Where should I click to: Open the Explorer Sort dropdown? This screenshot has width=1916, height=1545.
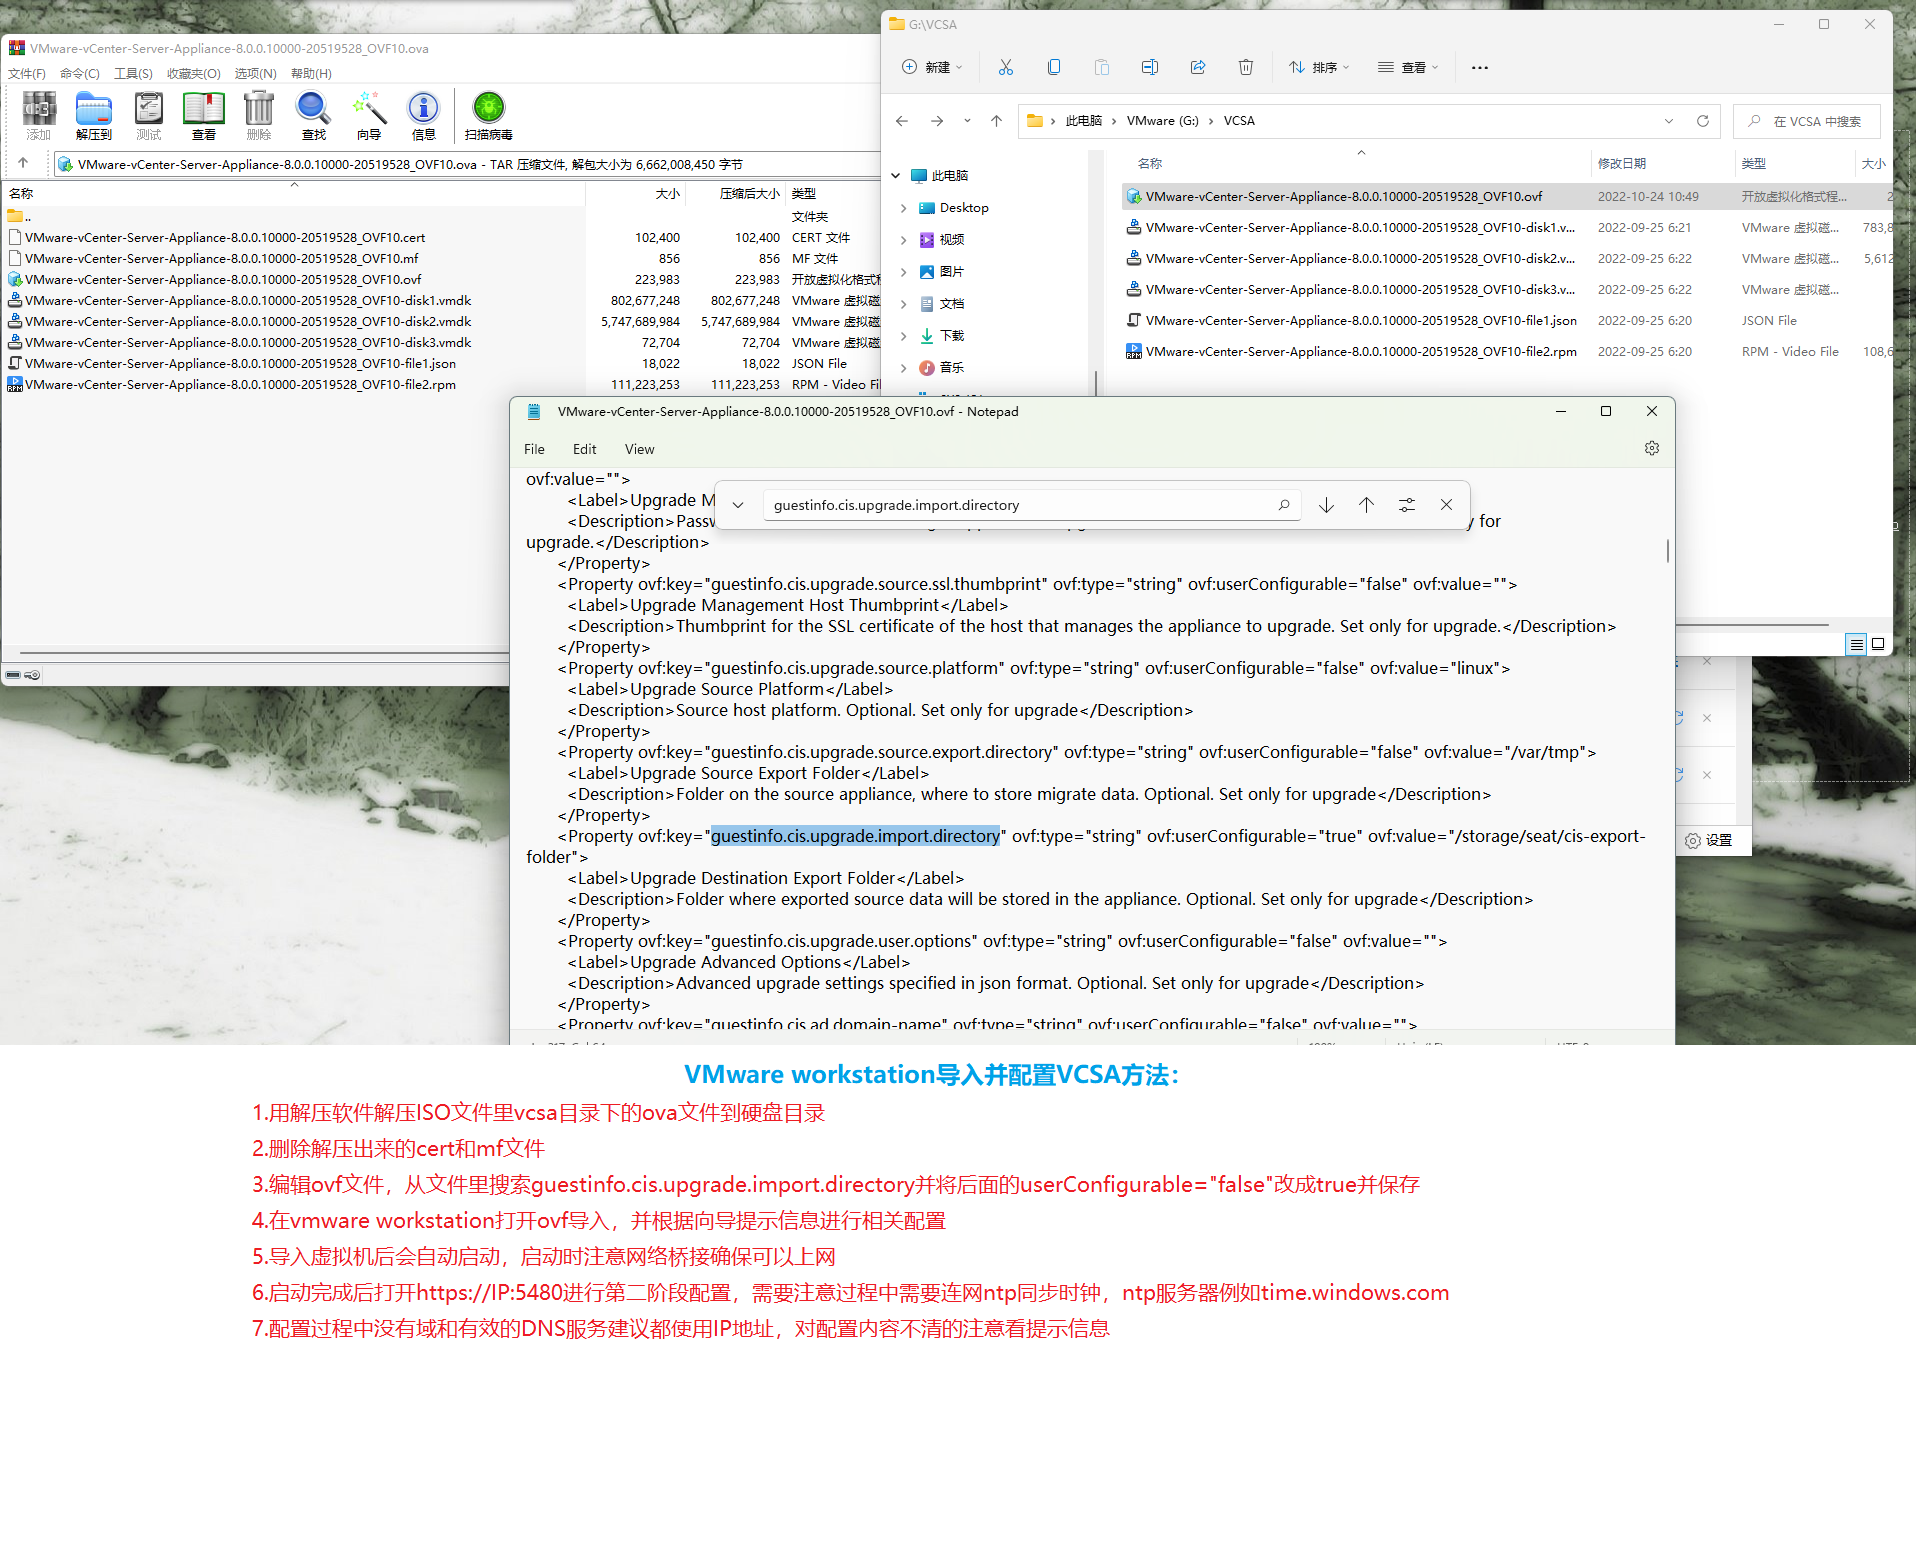click(x=1318, y=67)
